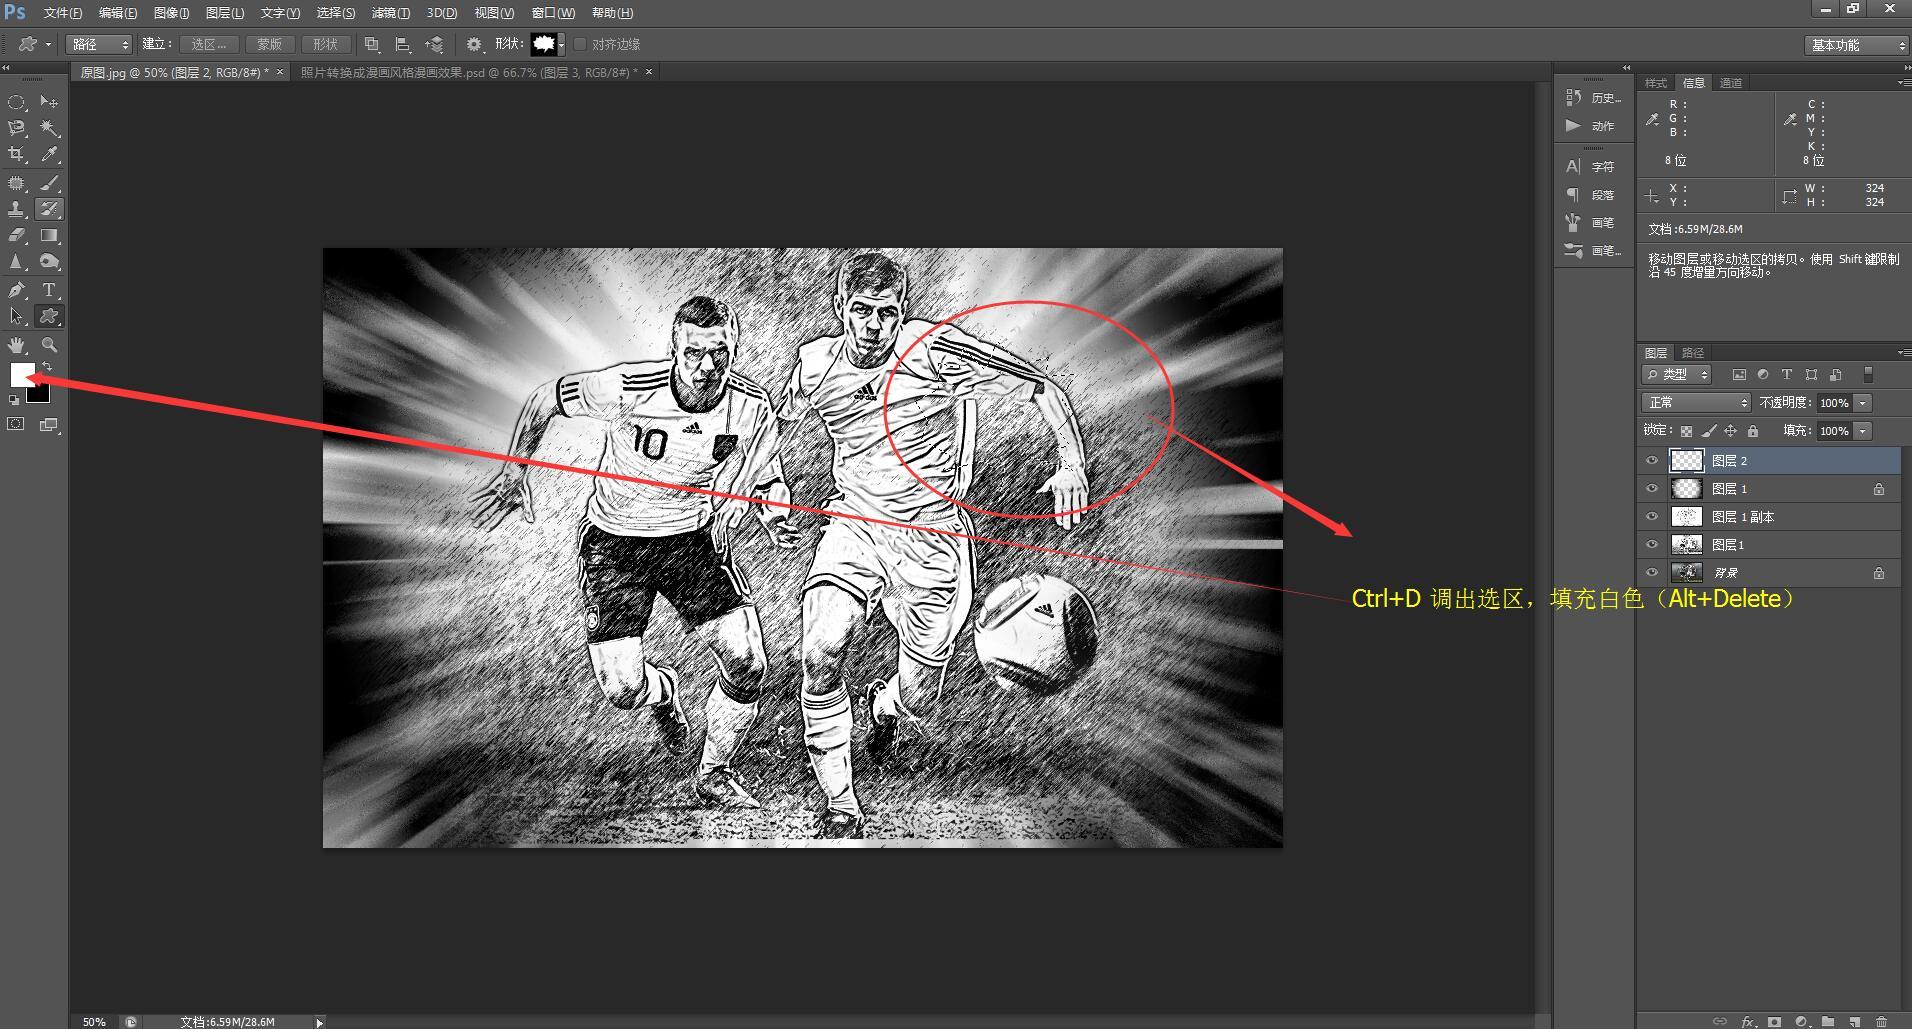Open the 滤镜 menu
The width and height of the screenshot is (1912, 1029).
390,13
